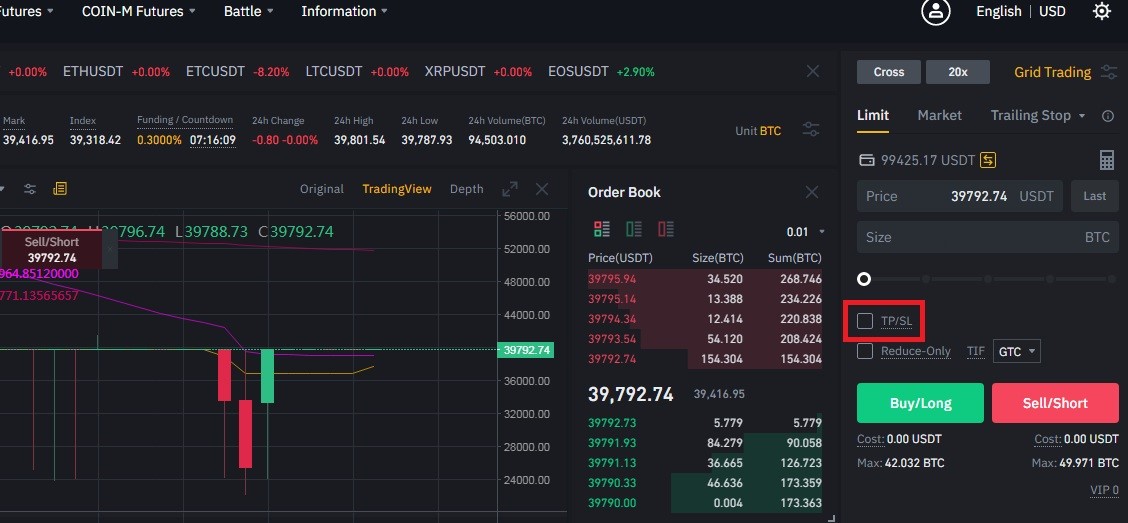Click the 20x leverage button

click(x=958, y=72)
